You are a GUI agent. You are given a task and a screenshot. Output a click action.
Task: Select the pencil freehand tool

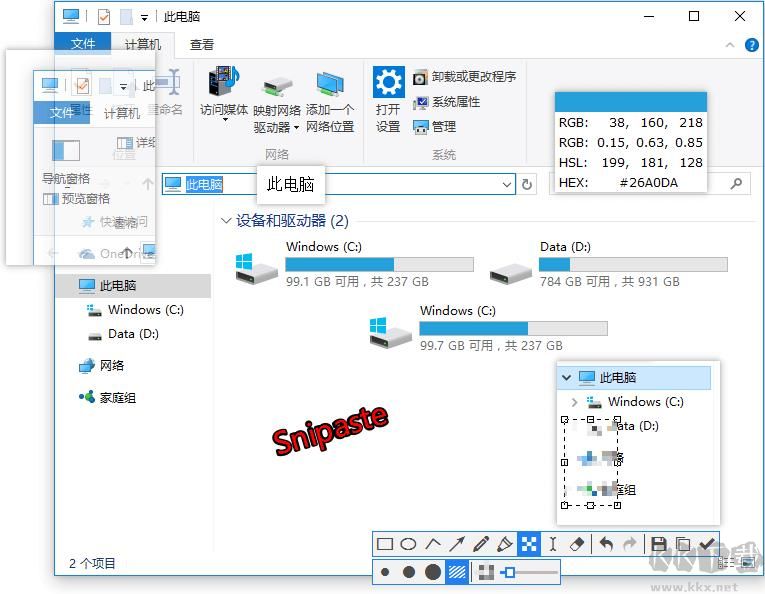(481, 544)
